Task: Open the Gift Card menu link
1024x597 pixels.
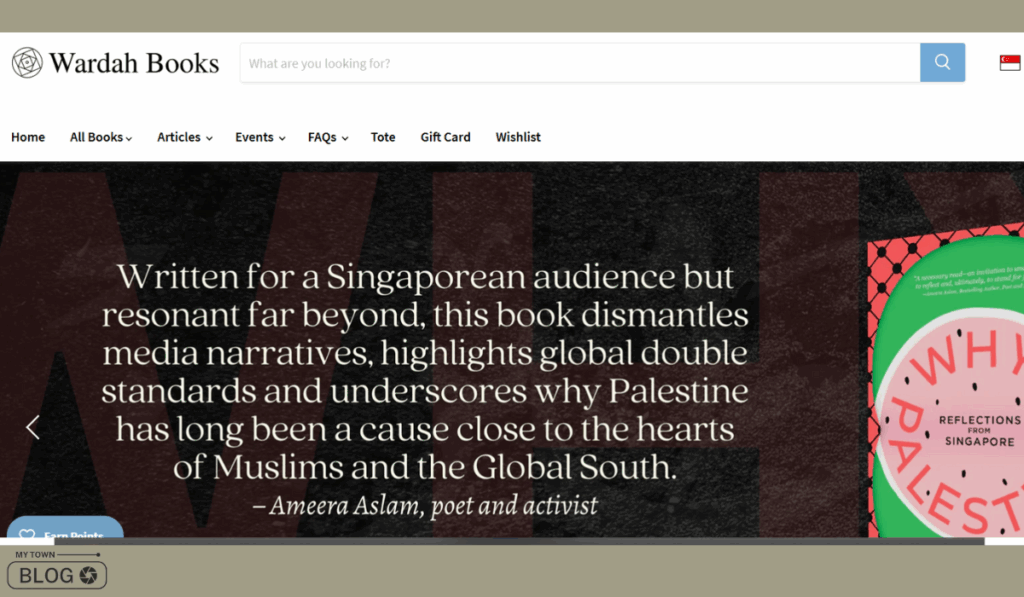Action: coord(445,137)
